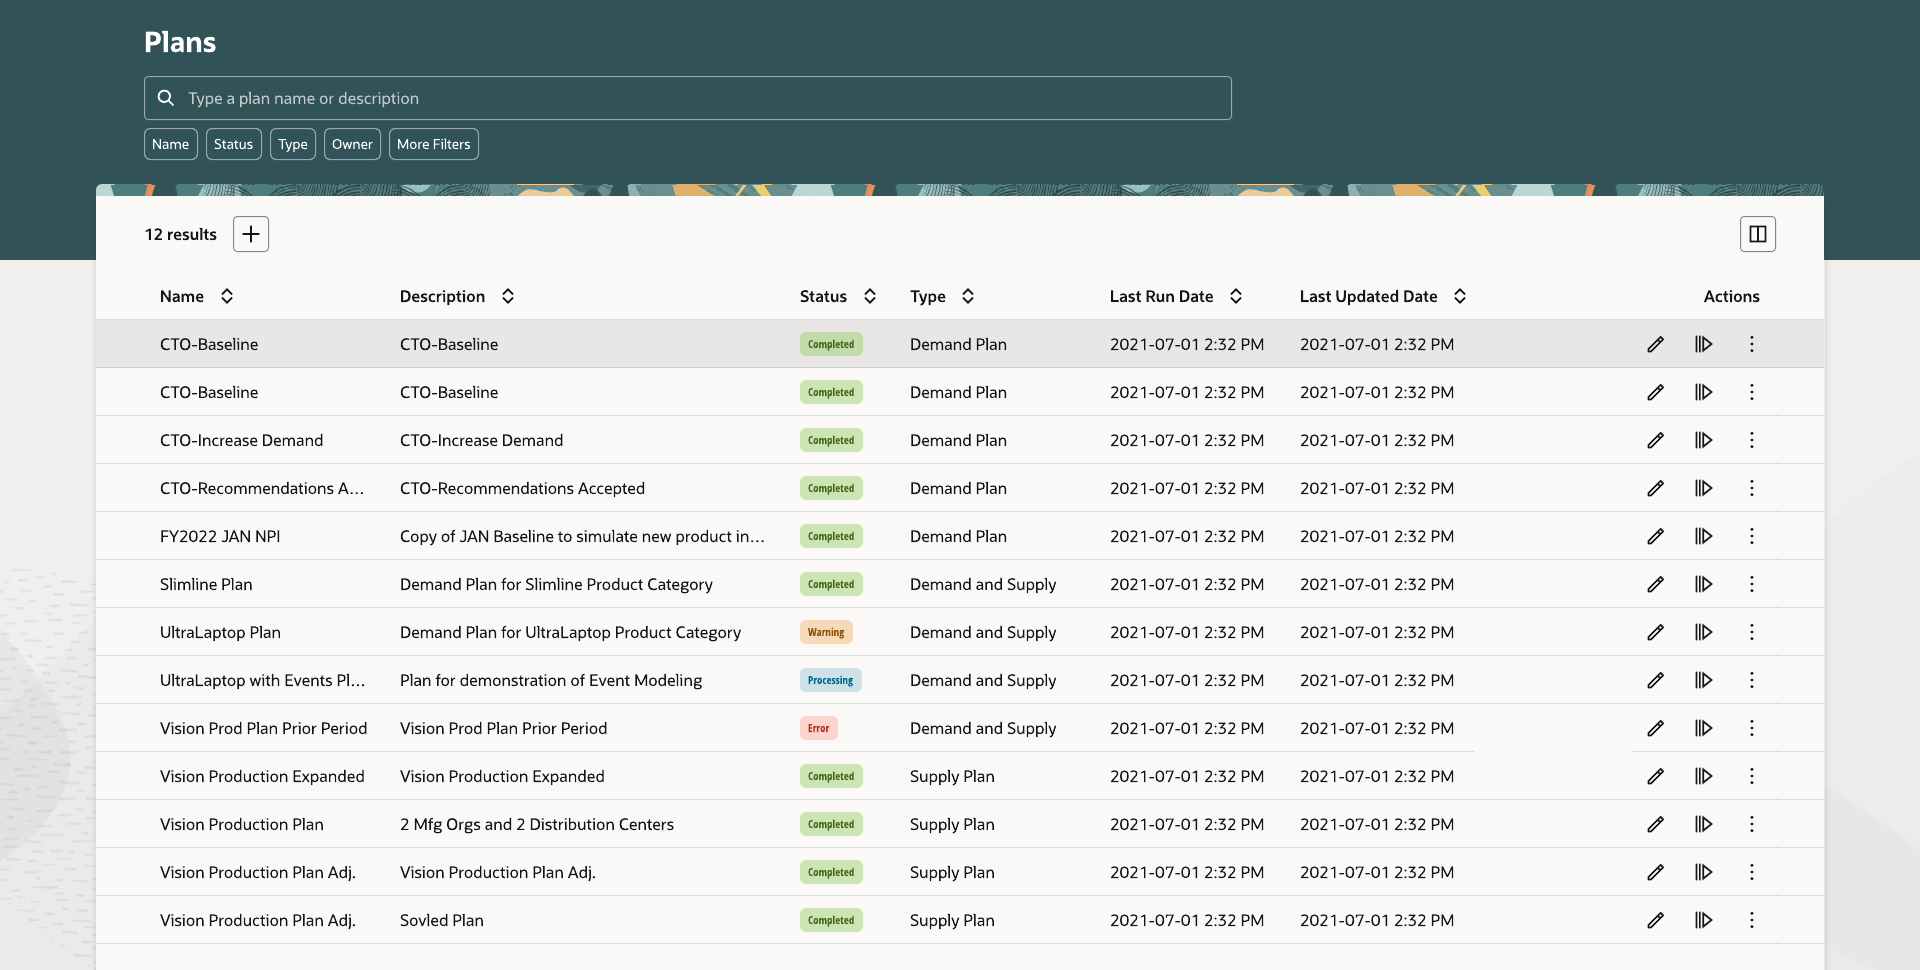Image resolution: width=1920 pixels, height=970 pixels.
Task: Click the Sovled Plan description
Action: (x=442, y=920)
